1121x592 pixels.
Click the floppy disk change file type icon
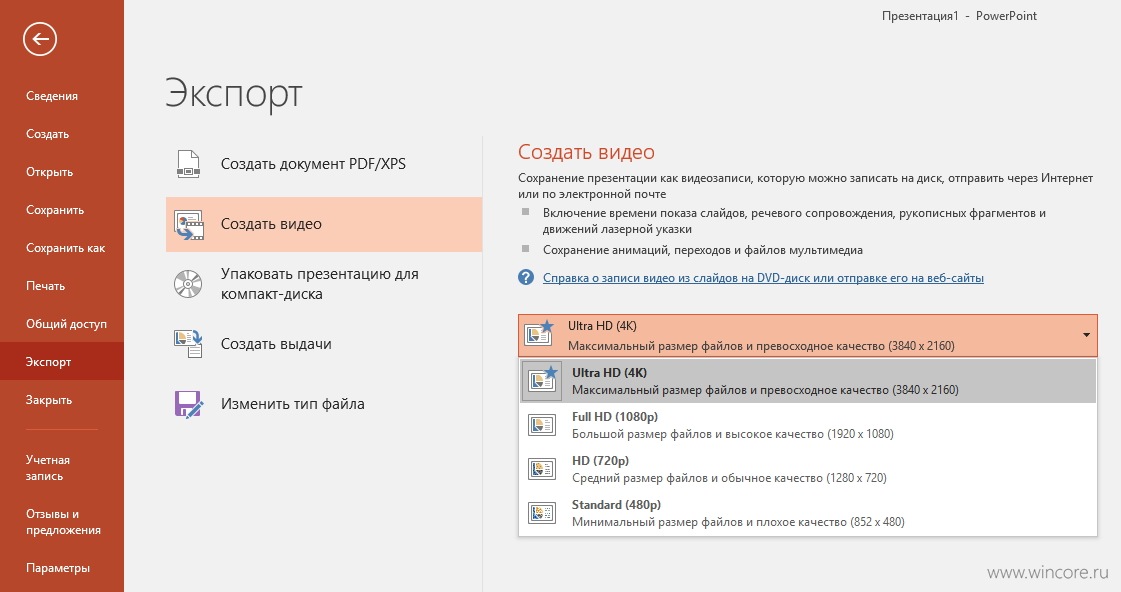pos(188,404)
